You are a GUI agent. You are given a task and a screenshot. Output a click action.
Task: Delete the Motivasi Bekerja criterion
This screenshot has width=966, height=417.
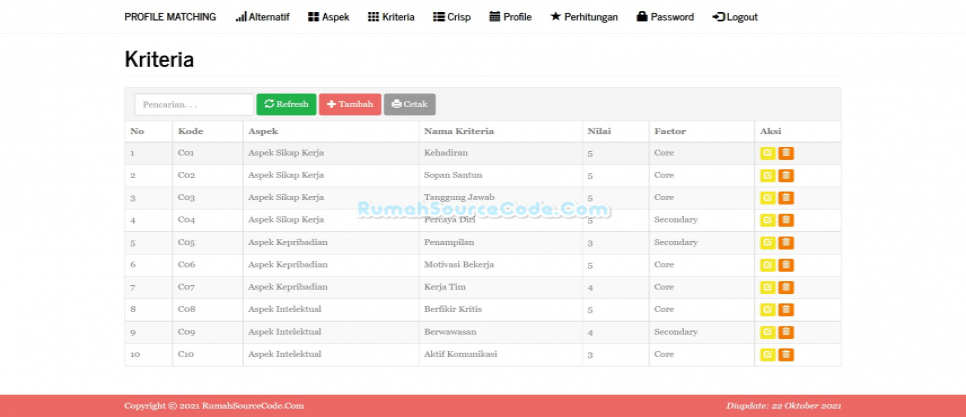786,265
